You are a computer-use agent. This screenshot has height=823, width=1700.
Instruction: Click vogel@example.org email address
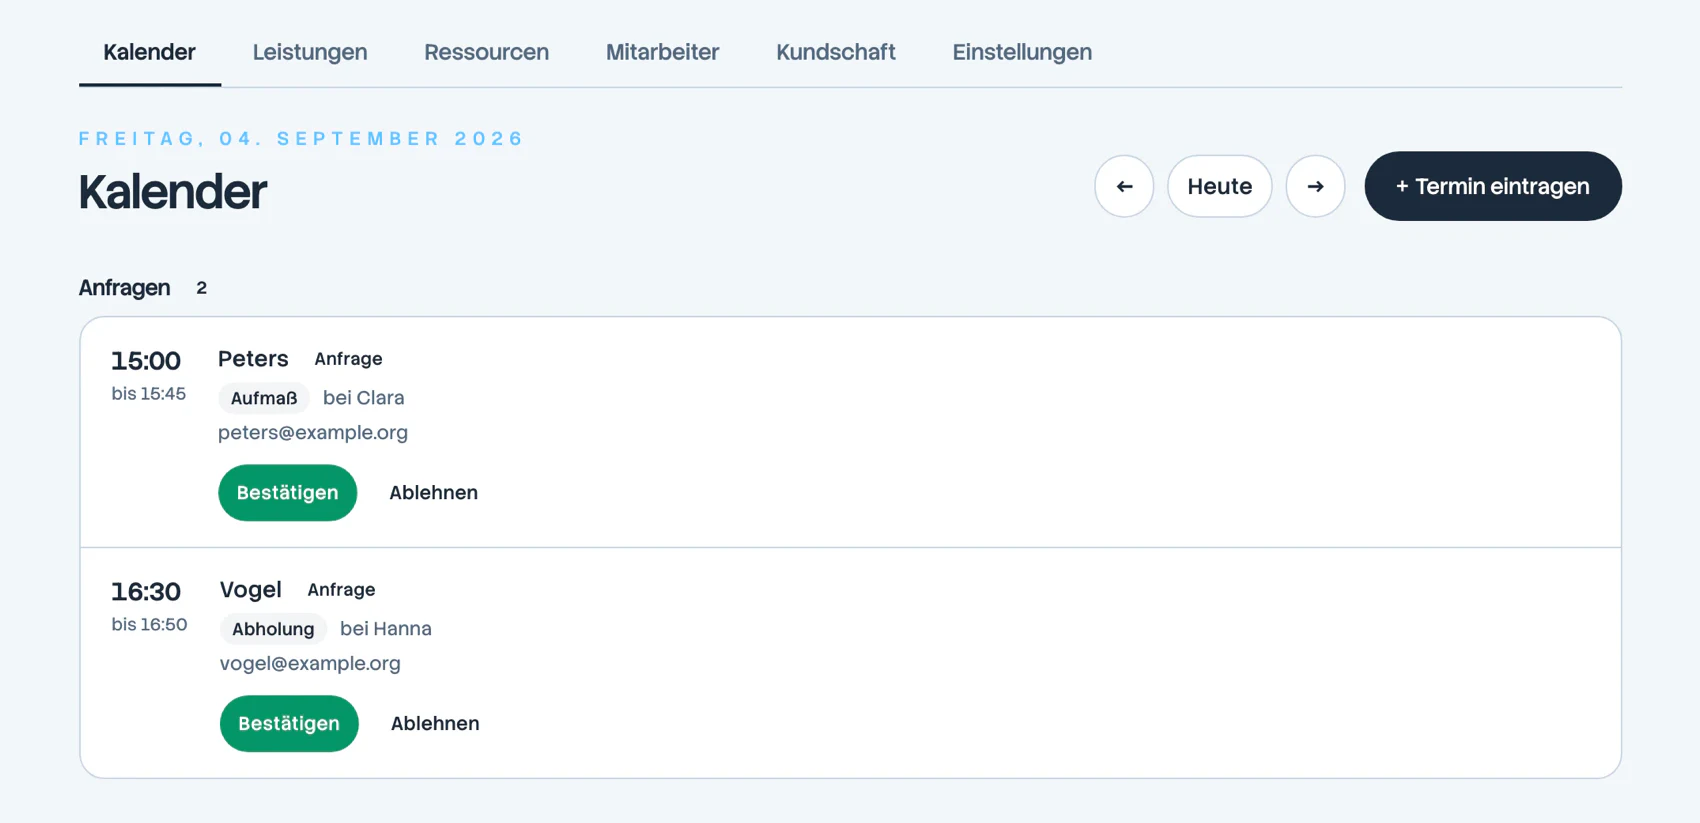click(x=310, y=664)
